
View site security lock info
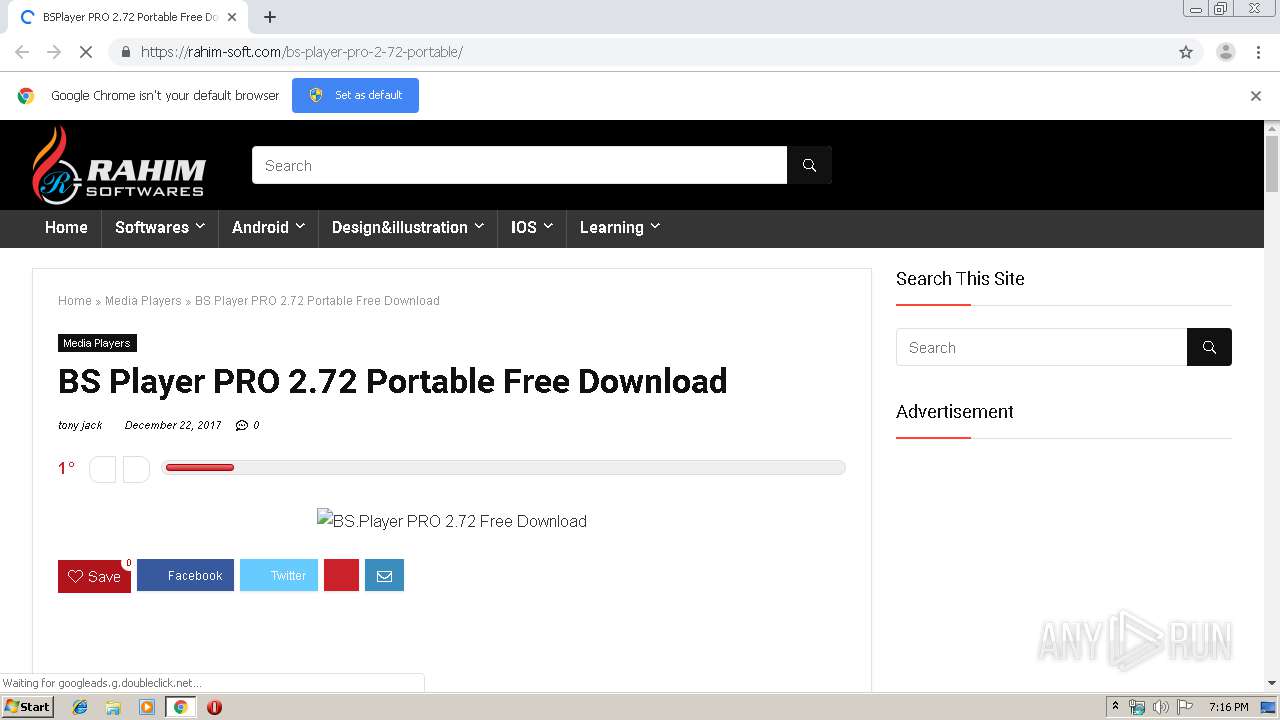[x=125, y=52]
